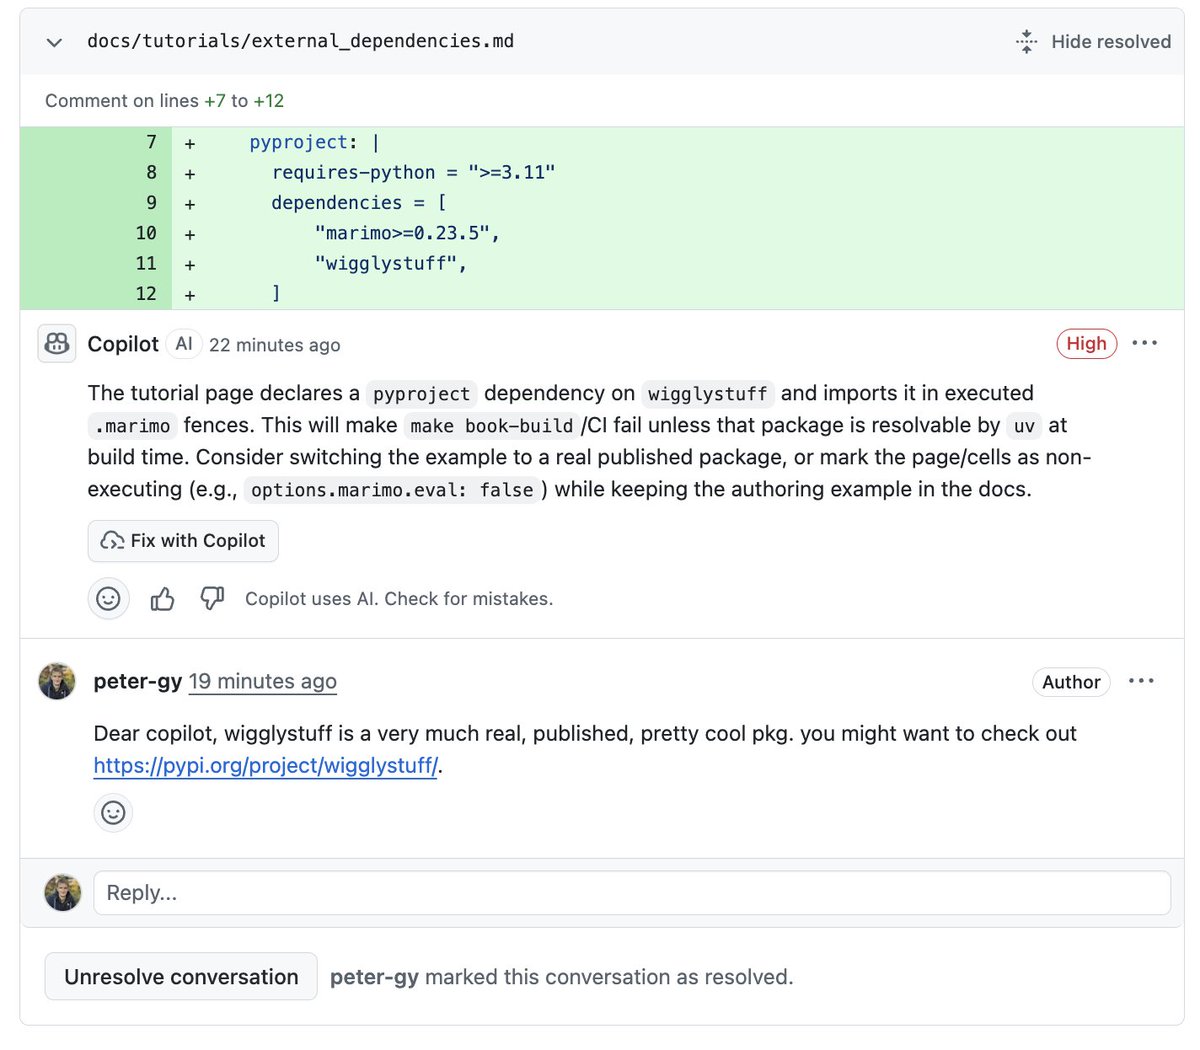Click peter-gy's avatar on the reply
Viewport: 1200px width, 1050px height.
(57, 682)
